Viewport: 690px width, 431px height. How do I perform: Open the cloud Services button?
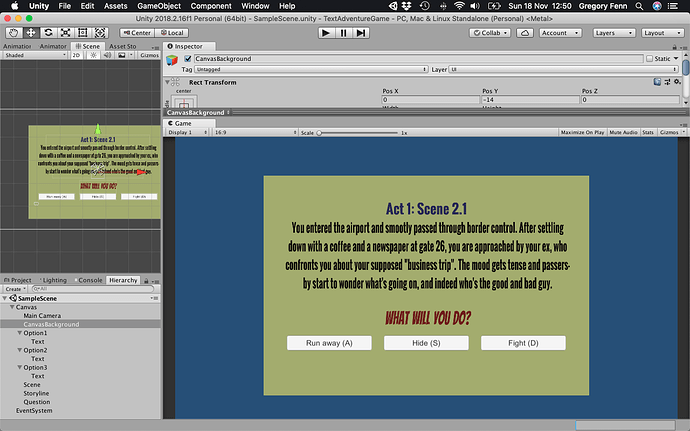point(525,33)
